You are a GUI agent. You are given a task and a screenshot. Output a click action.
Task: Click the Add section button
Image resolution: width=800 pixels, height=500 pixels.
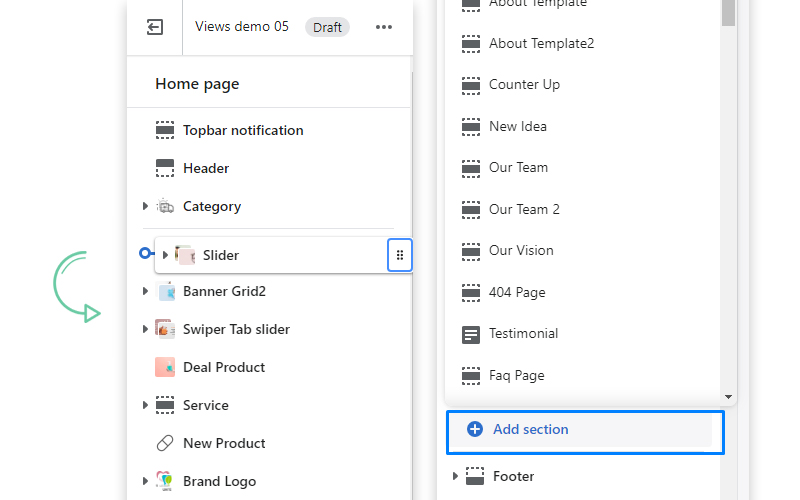coord(584,430)
